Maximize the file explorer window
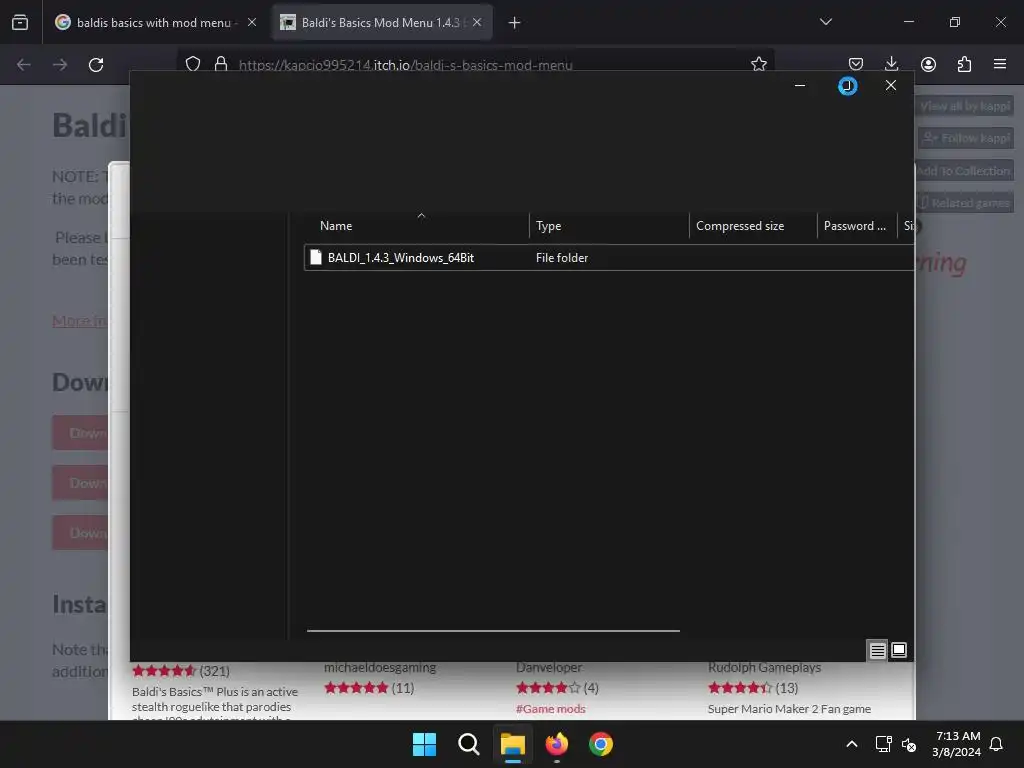The image size is (1024, 768). point(847,86)
